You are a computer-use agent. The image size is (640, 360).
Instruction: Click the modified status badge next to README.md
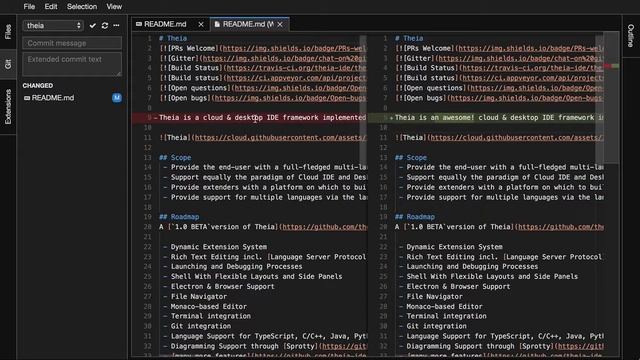point(117,98)
